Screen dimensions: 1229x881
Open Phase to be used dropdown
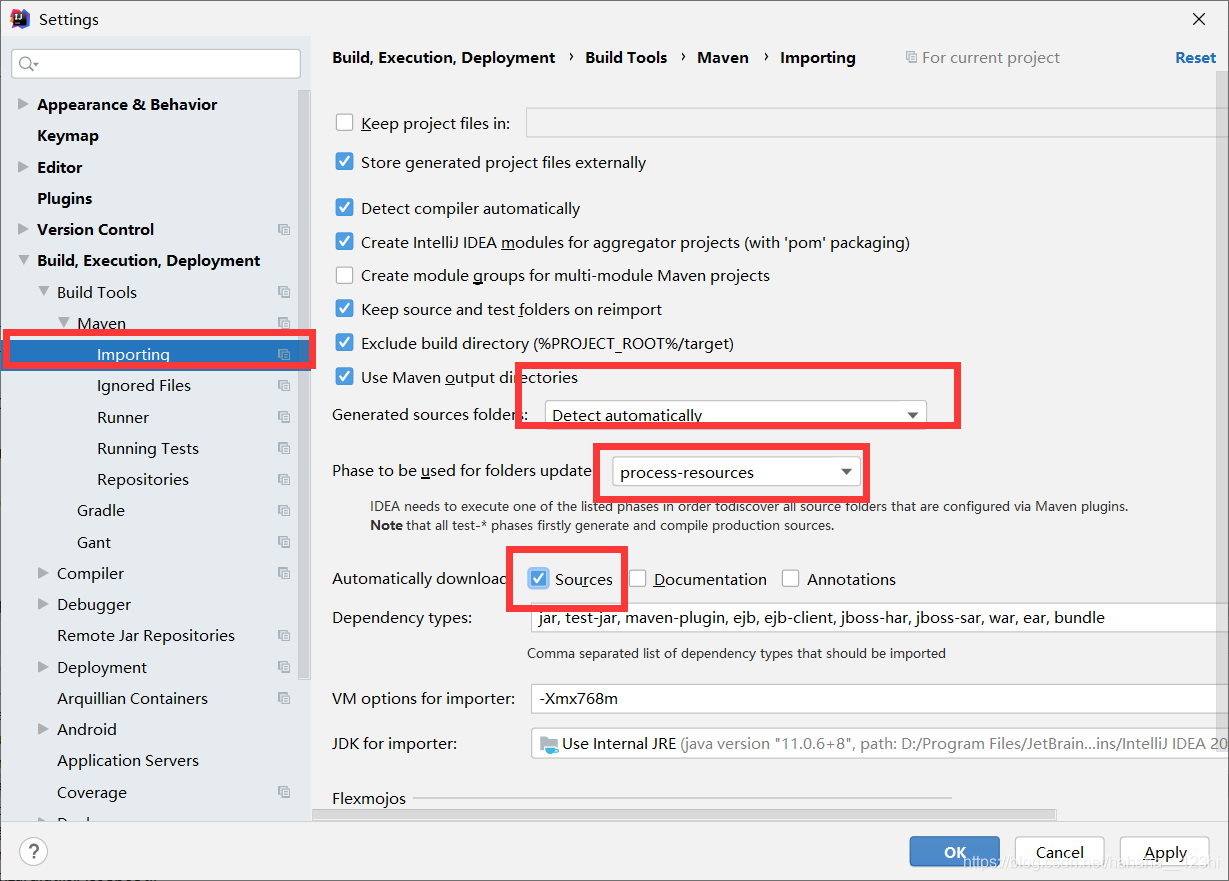click(x=736, y=472)
